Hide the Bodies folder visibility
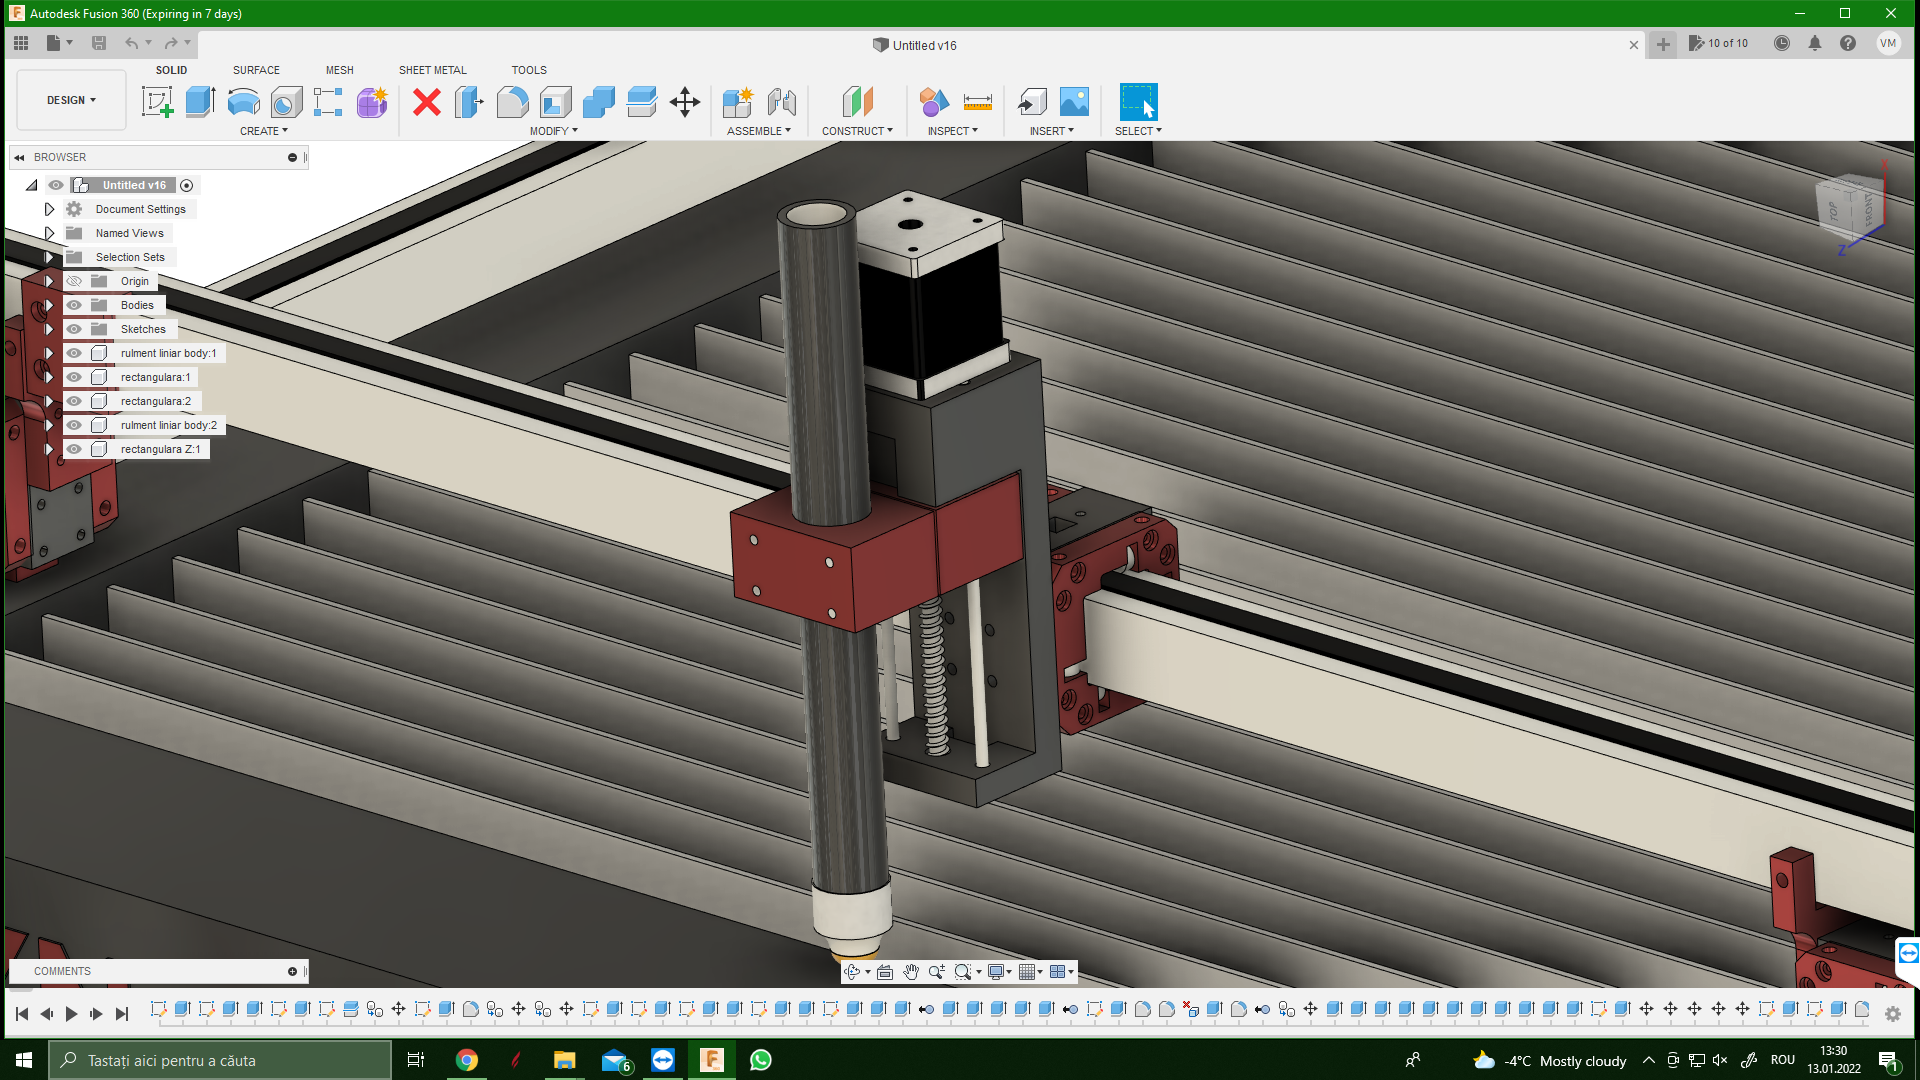The image size is (1920, 1080). pyautogui.click(x=74, y=305)
